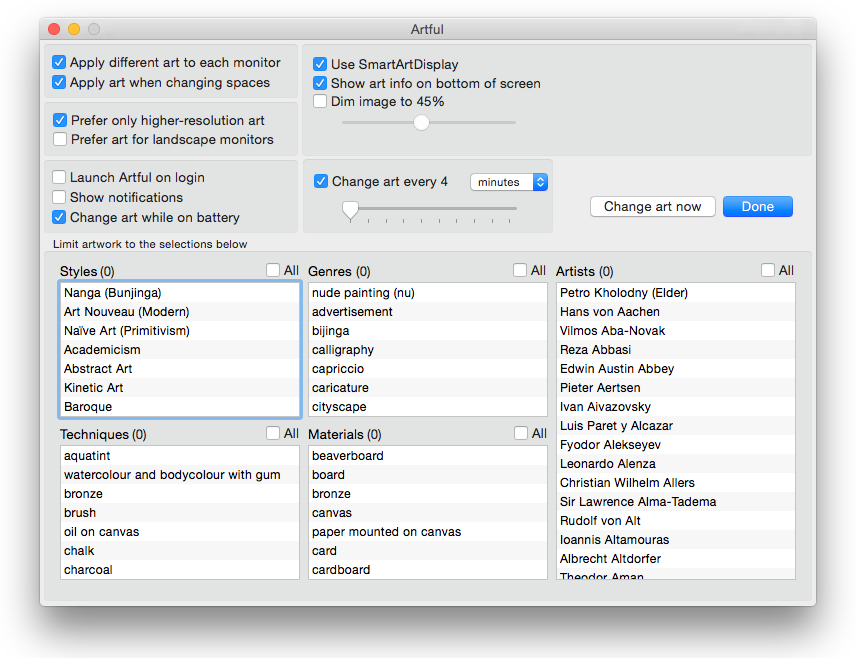Select Naïve Art (Primitivism) style
The height and width of the screenshot is (658, 856).
click(180, 331)
